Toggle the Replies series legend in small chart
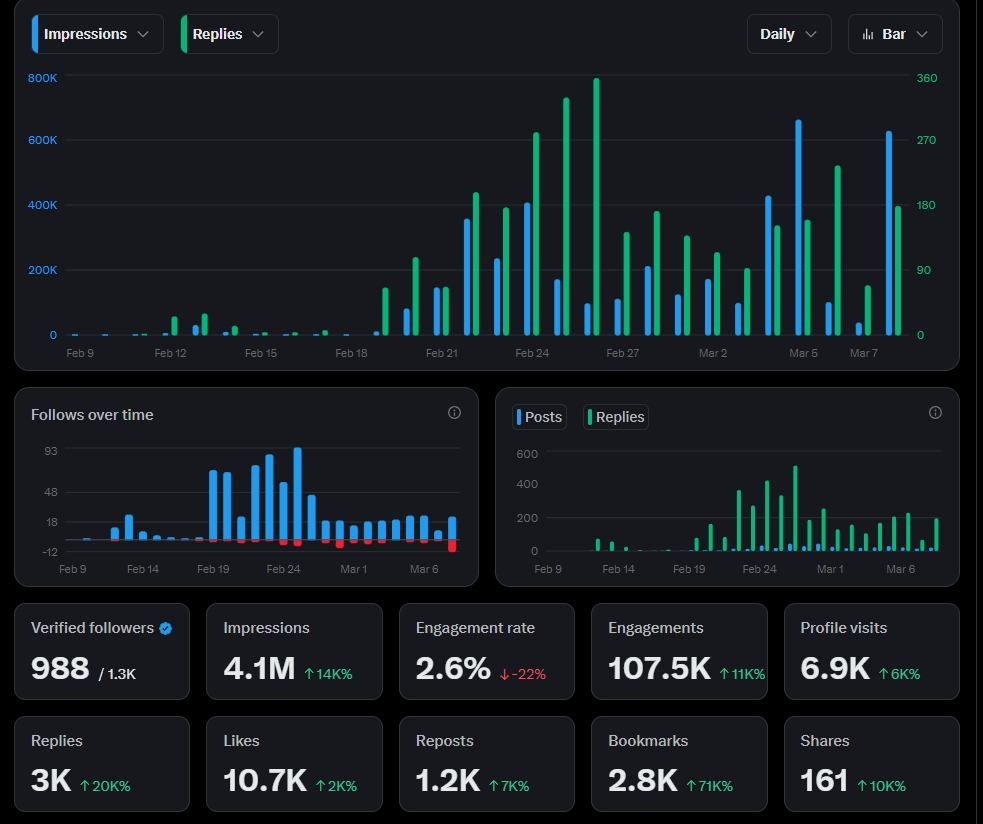Screen dimensions: 983x824 [x=616, y=417]
